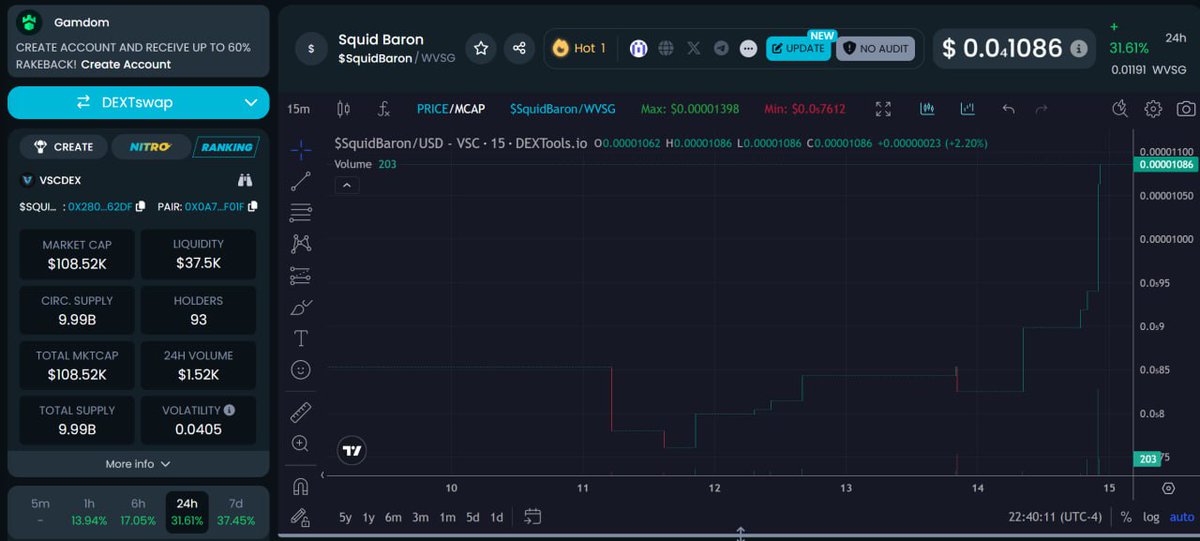Viewport: 1200px width, 541px height.
Task: Open chart settings gear
Action: tap(1153, 108)
